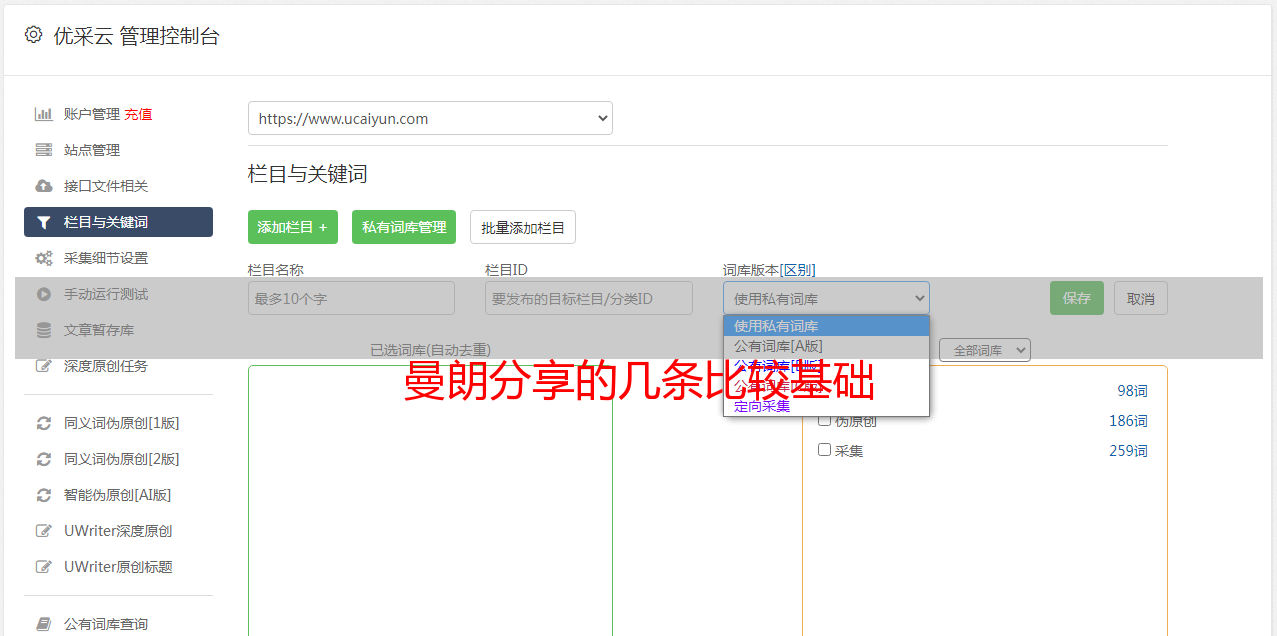Open UWriter深度原创 via its edit icon
Image resolution: width=1277 pixels, height=636 pixels.
[x=44, y=531]
